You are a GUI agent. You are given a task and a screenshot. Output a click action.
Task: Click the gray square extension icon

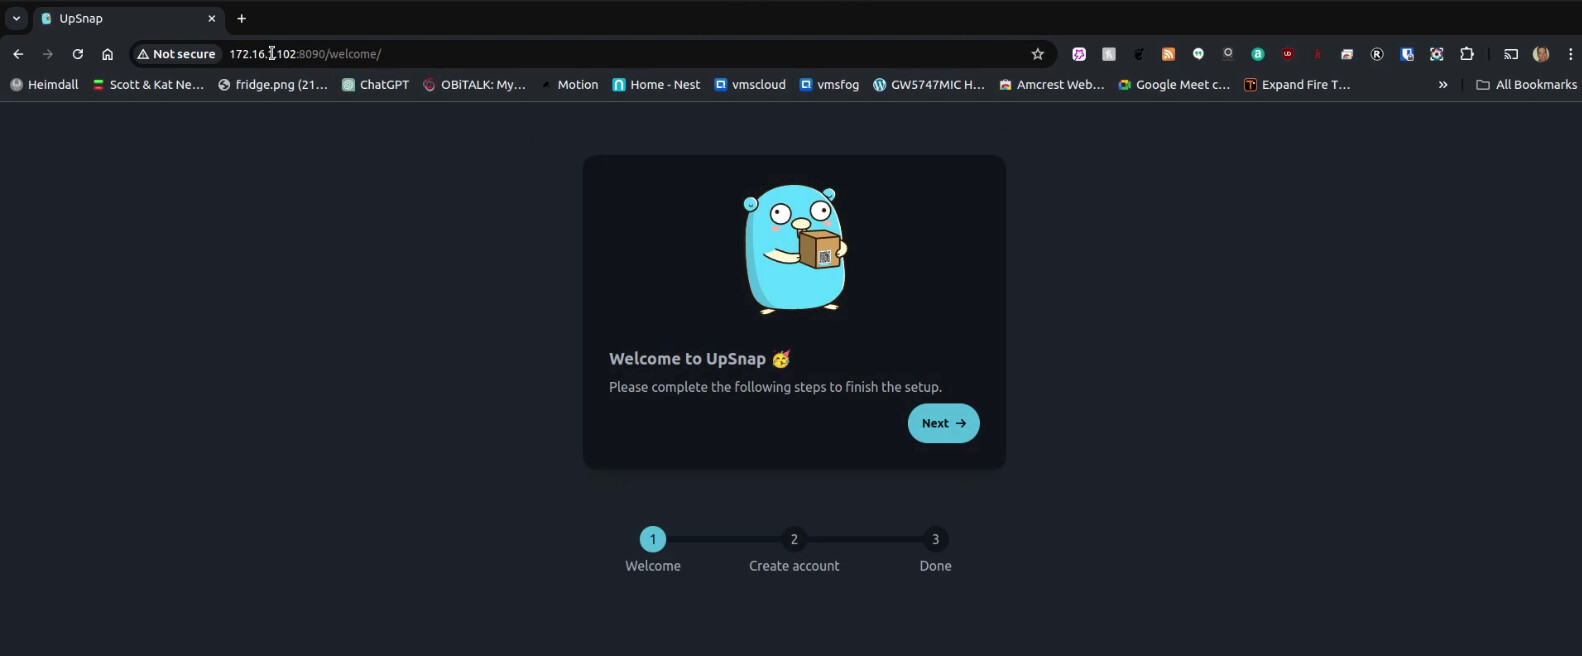tap(1109, 54)
